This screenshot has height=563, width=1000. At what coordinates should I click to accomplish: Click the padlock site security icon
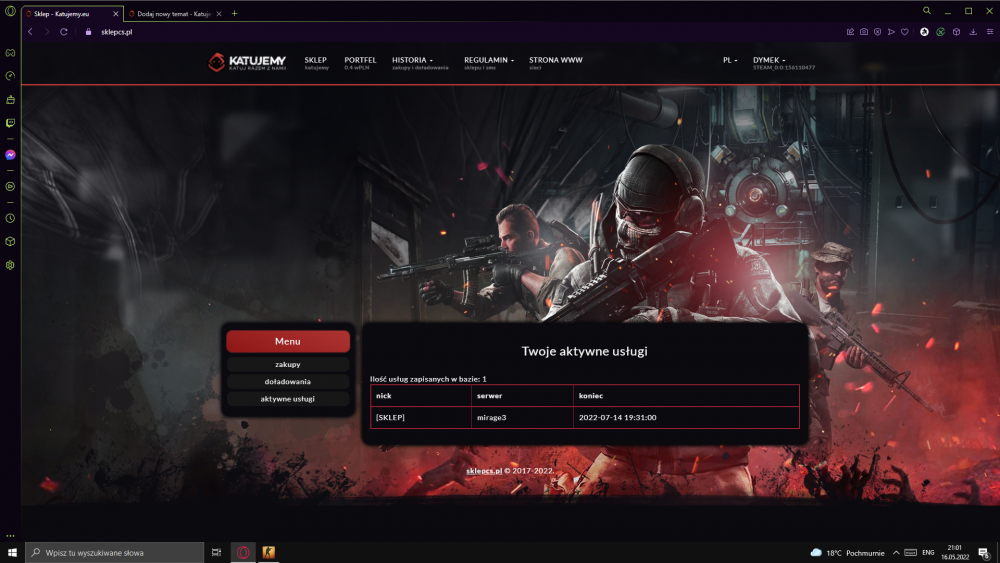coord(89,32)
